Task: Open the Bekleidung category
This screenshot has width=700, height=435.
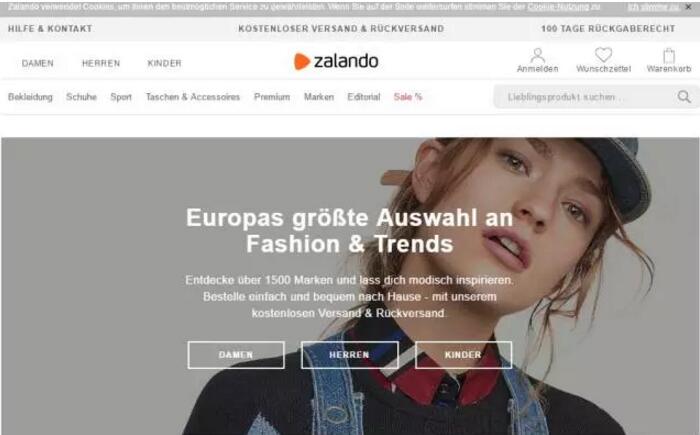Action: pos(30,97)
